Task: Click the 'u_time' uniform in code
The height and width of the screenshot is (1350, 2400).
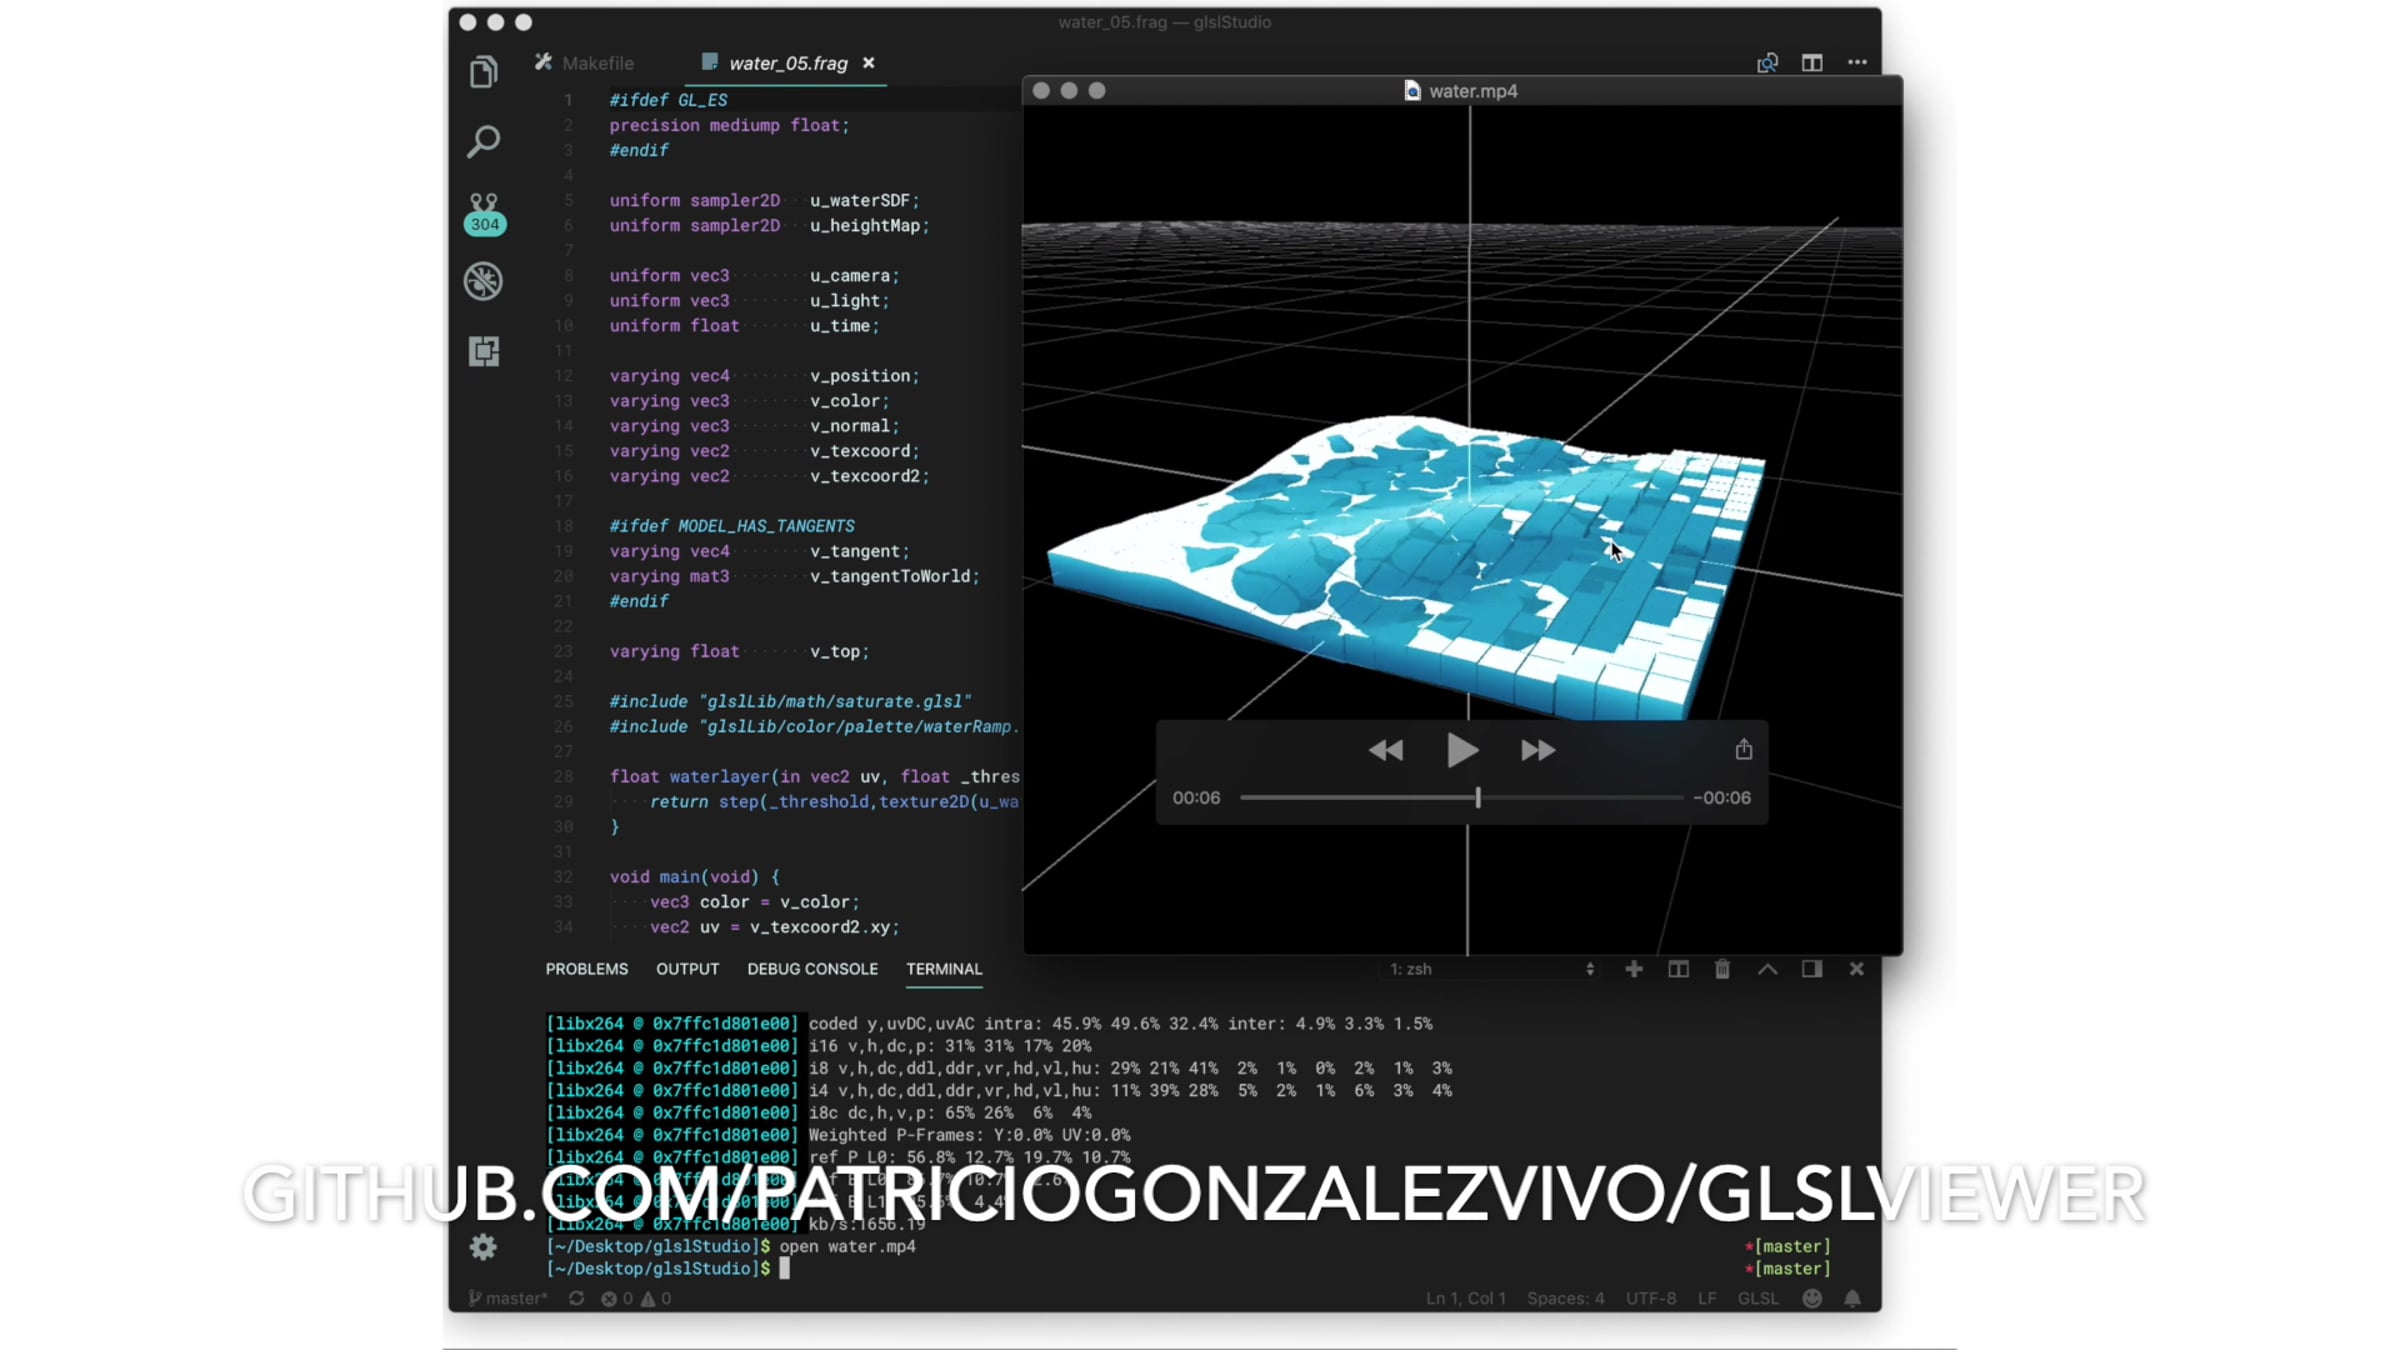Action: (840, 326)
